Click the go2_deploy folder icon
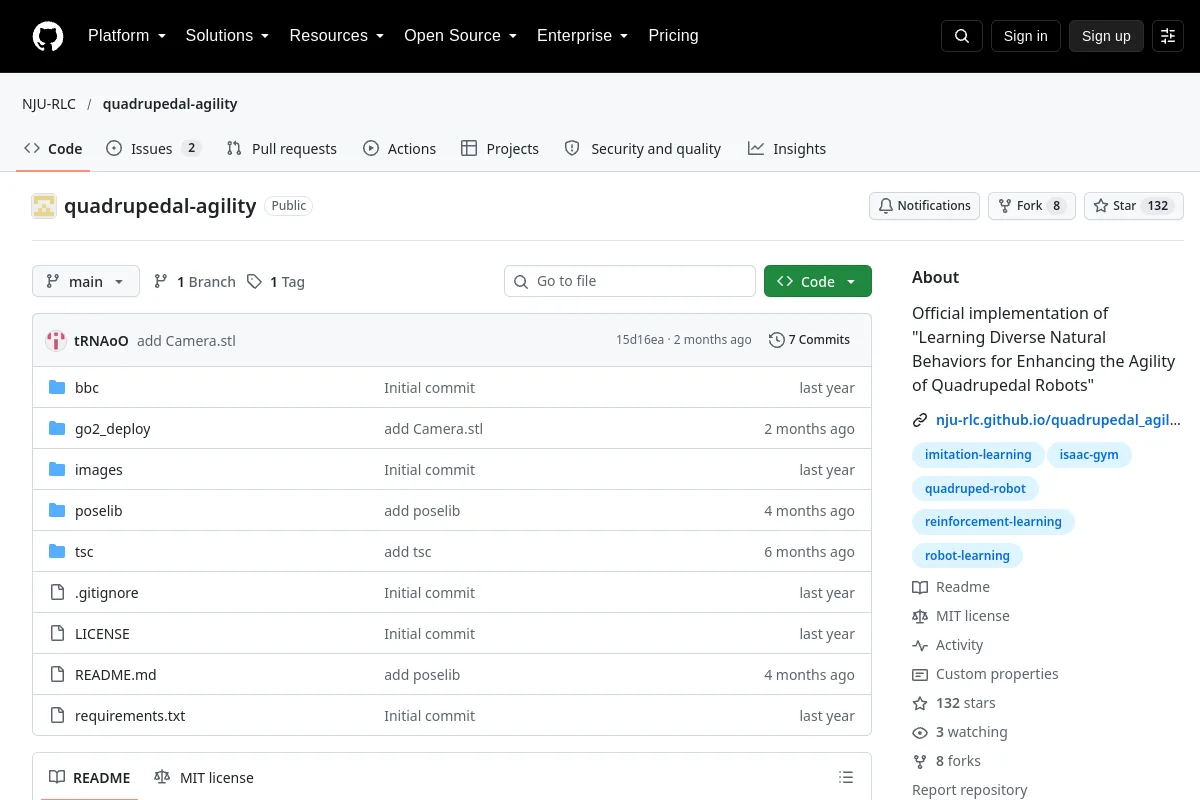The image size is (1200, 800). (57, 429)
